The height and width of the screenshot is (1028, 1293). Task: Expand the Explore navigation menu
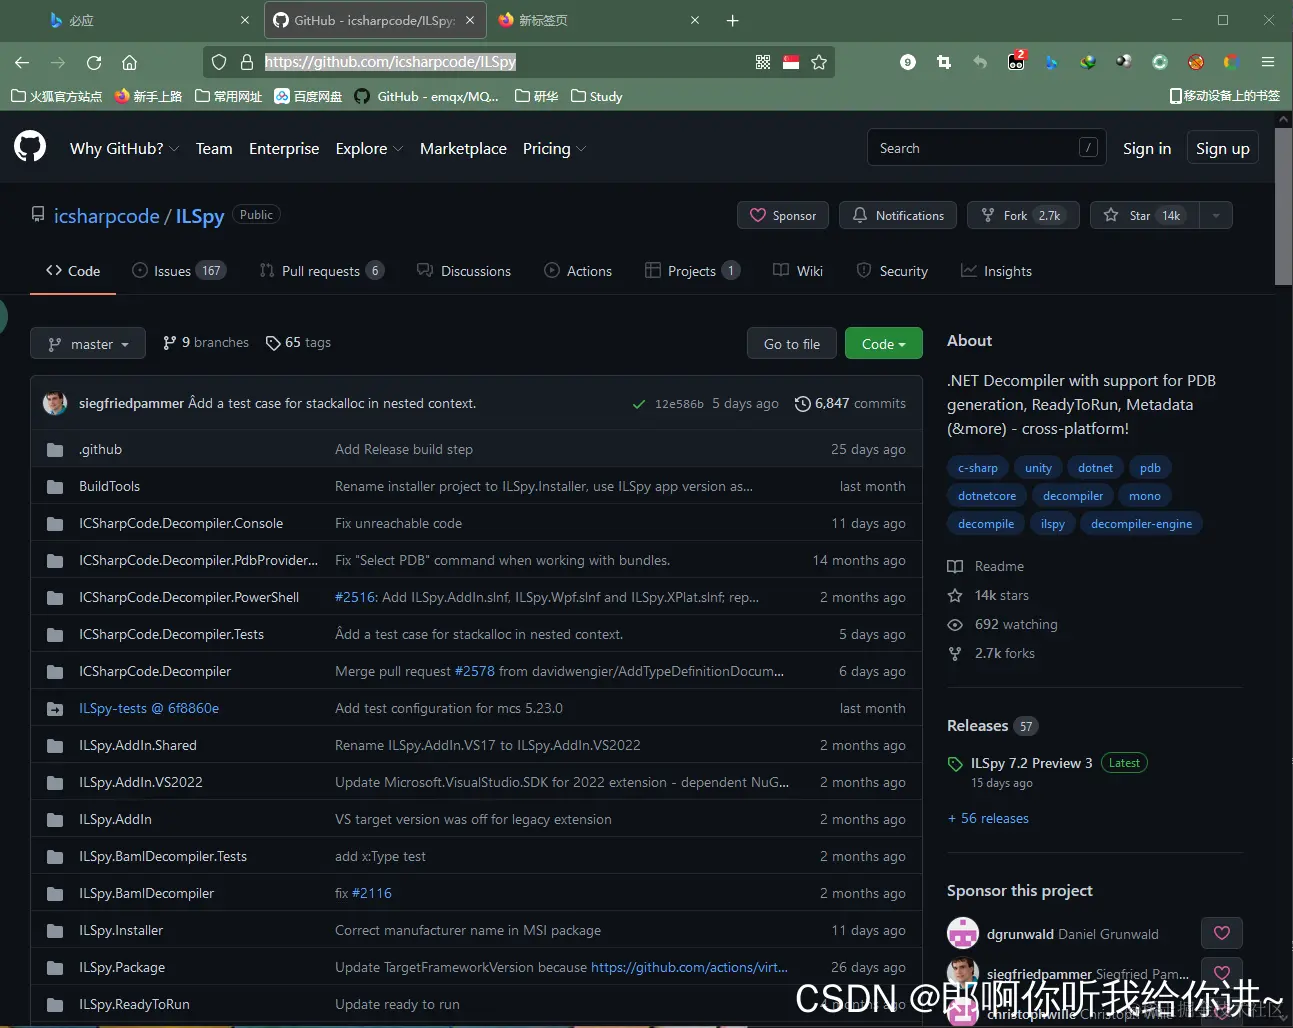point(369,148)
